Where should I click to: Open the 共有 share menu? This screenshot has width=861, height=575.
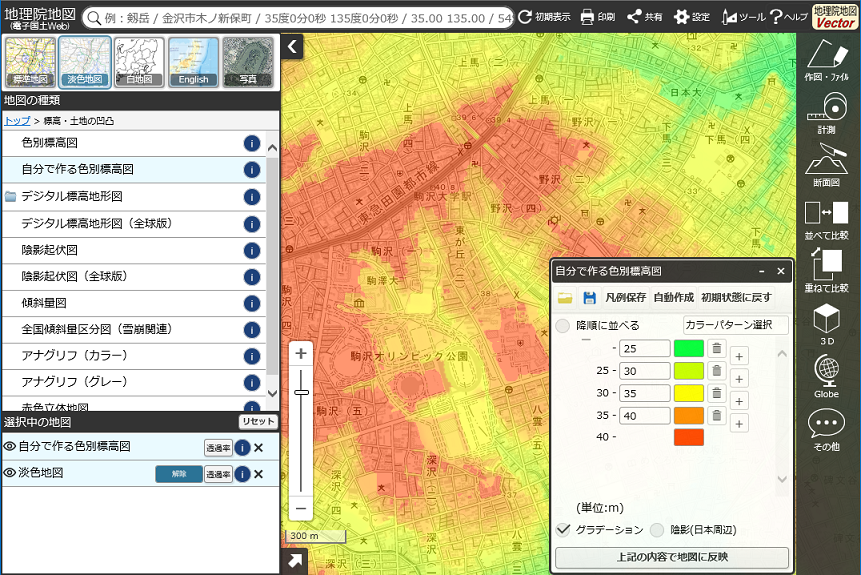[x=644, y=17]
